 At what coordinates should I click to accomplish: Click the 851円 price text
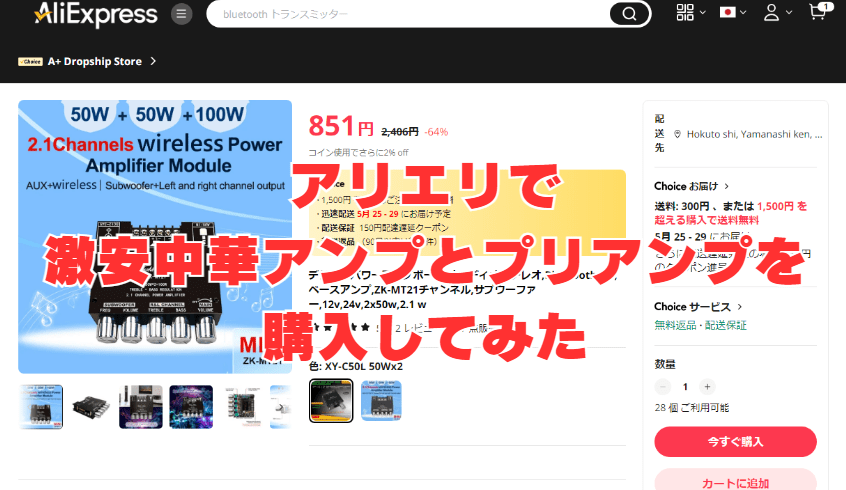point(341,126)
